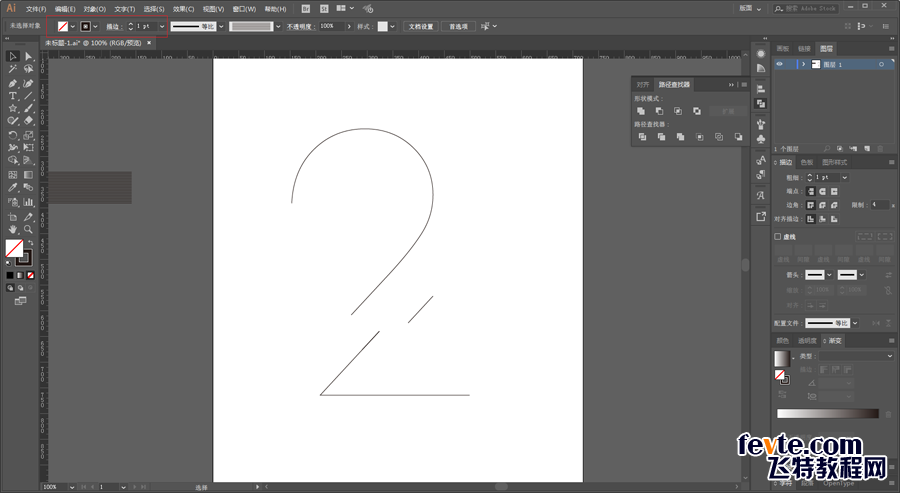
Task: Select the Direct Selection tool
Action: coord(29,56)
